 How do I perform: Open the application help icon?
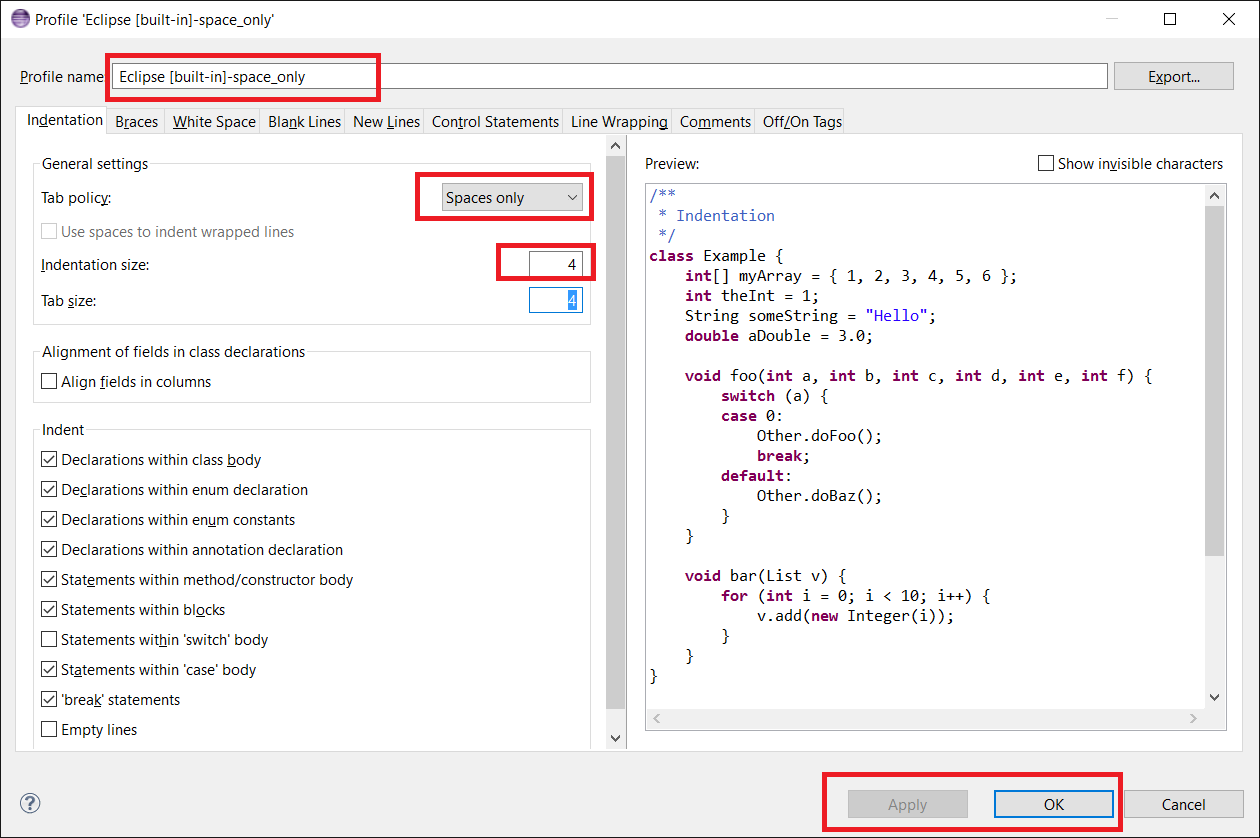pyautogui.click(x=30, y=803)
